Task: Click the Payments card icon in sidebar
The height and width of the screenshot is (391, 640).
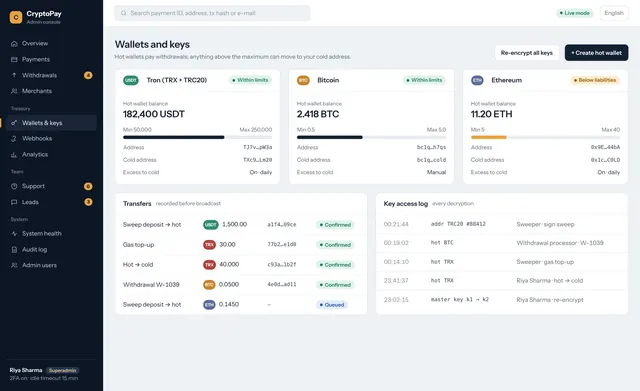Action: 14,59
